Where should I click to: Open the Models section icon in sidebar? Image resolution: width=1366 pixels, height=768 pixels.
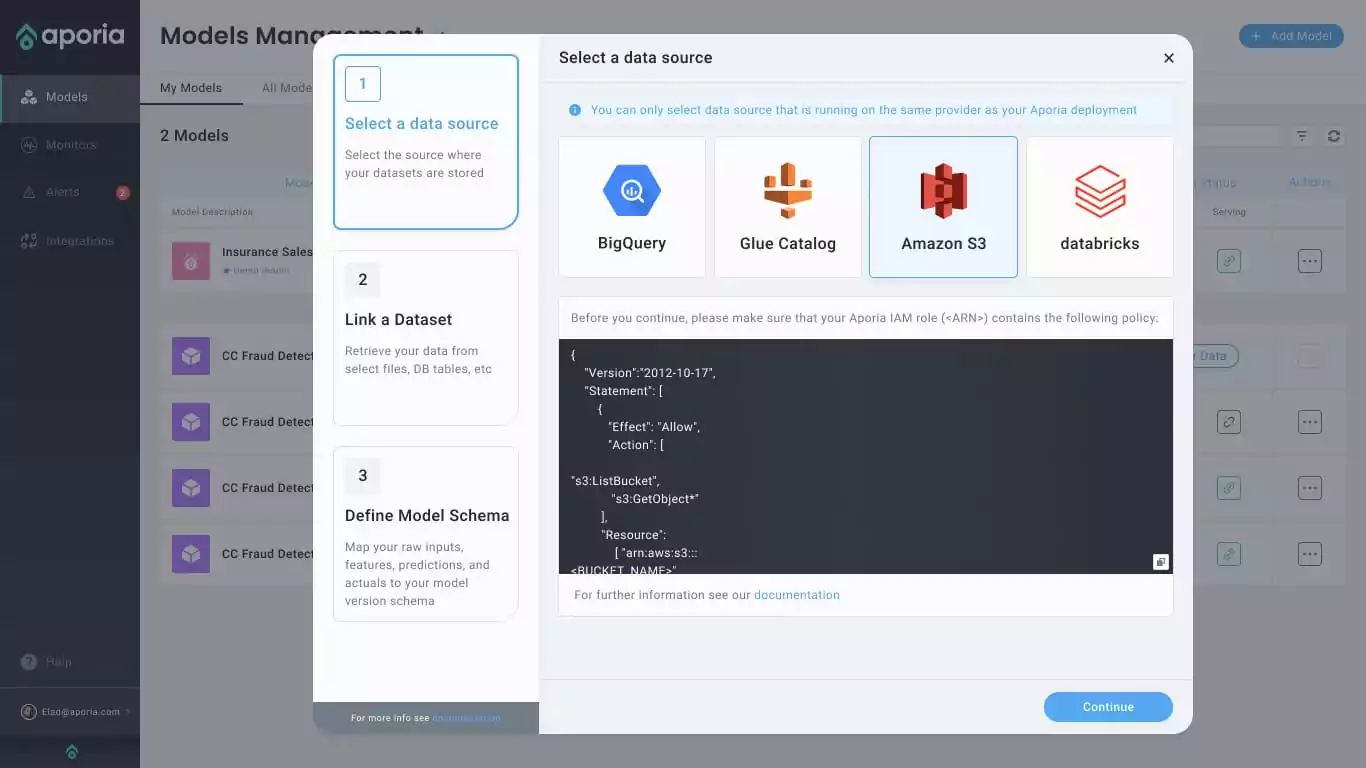coord(28,97)
